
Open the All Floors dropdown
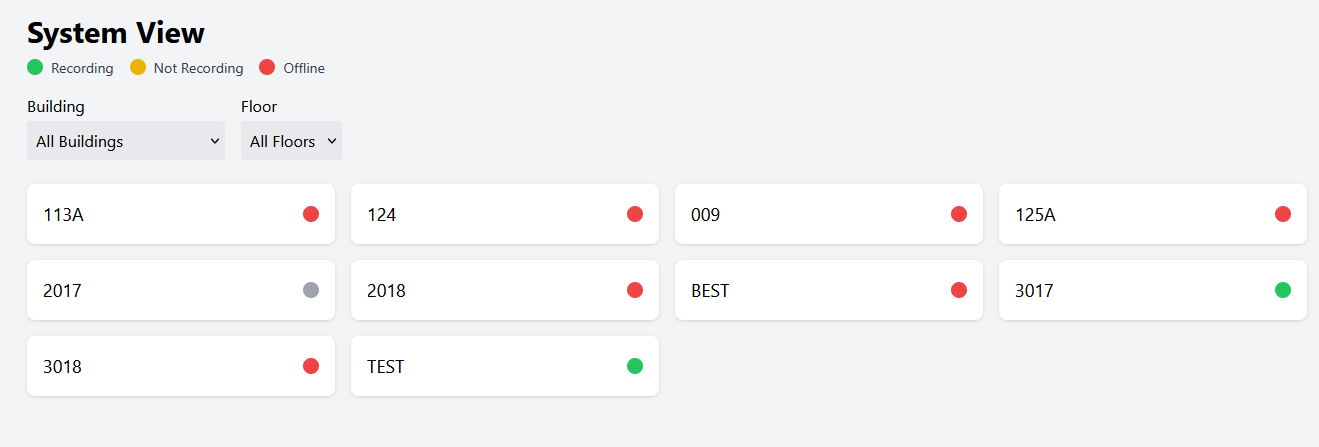tap(291, 141)
